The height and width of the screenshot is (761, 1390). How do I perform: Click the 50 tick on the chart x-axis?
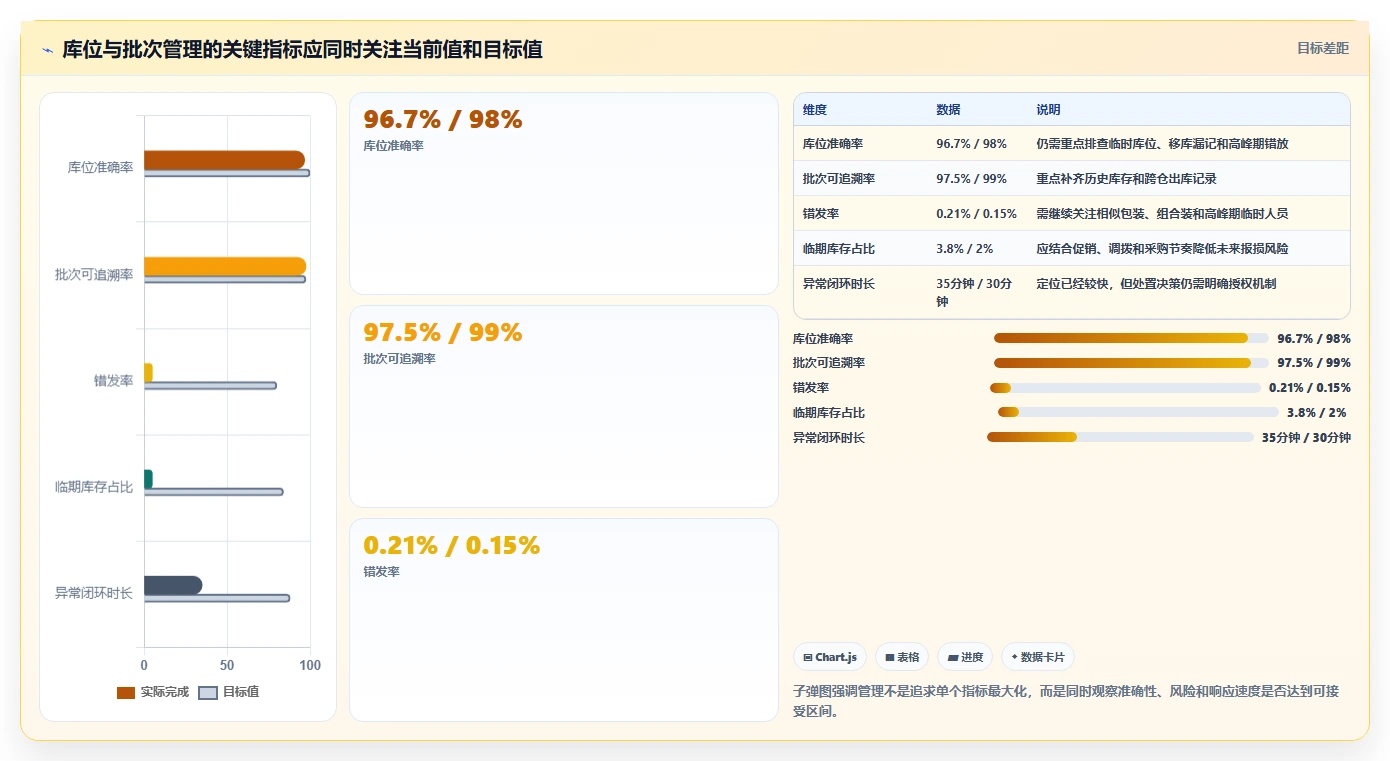(x=227, y=666)
